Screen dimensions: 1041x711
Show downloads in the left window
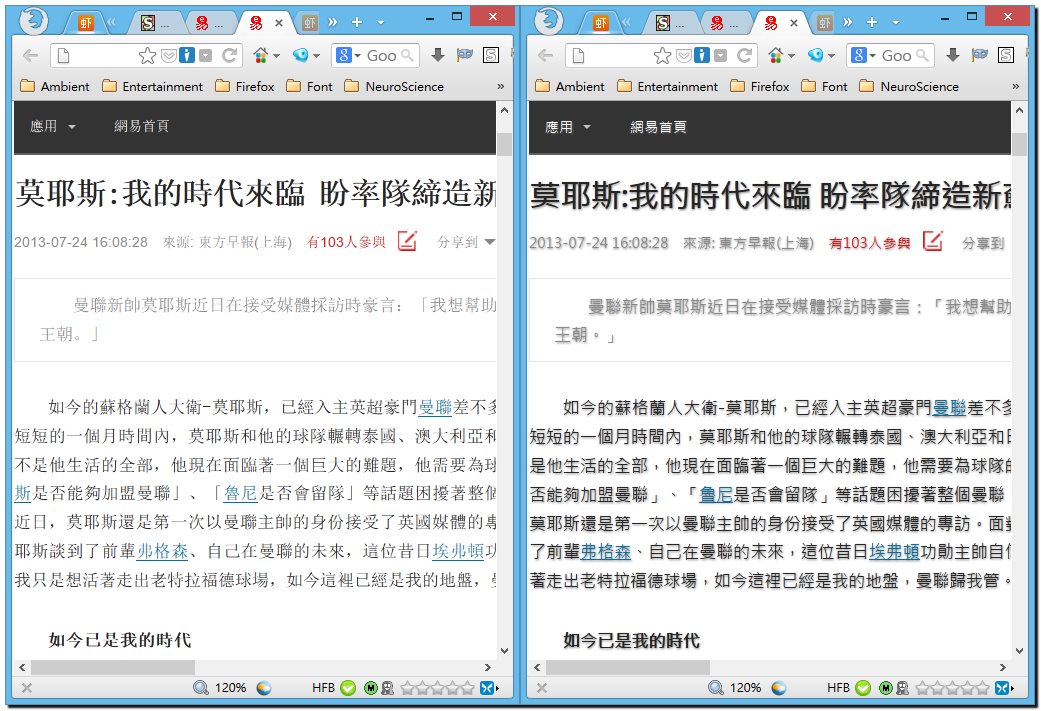point(438,56)
